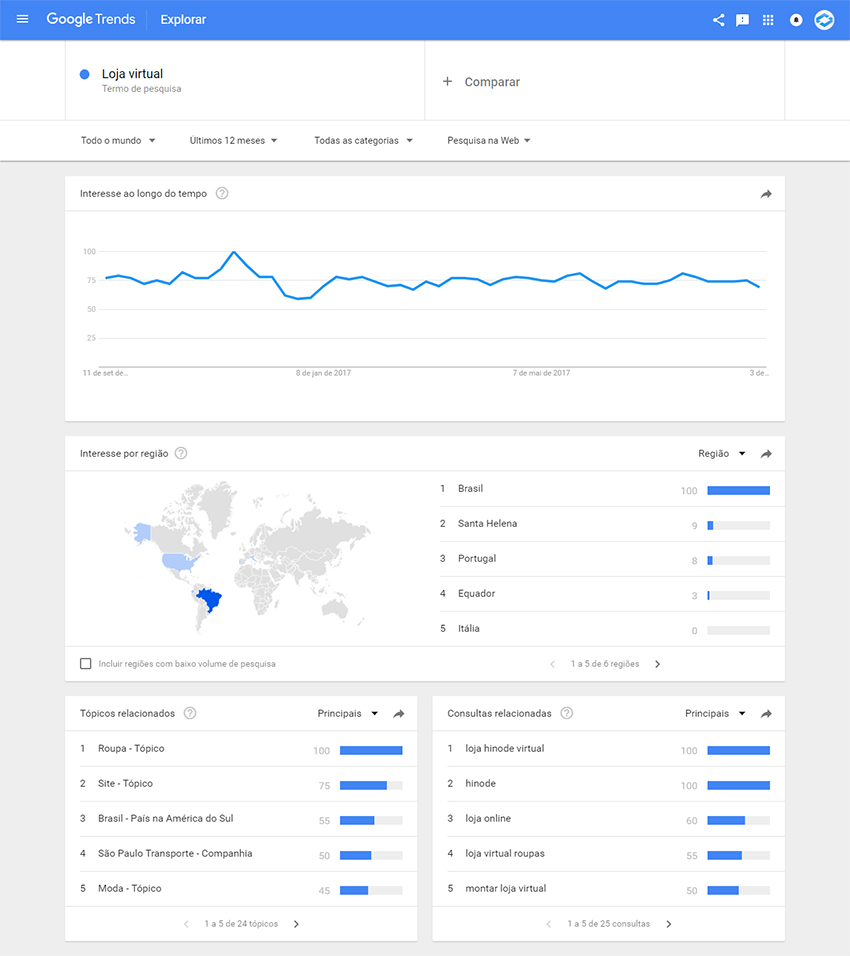Screen dimensions: 850x956
Task: Open help for Consultas relacionadas
Action: [566, 713]
